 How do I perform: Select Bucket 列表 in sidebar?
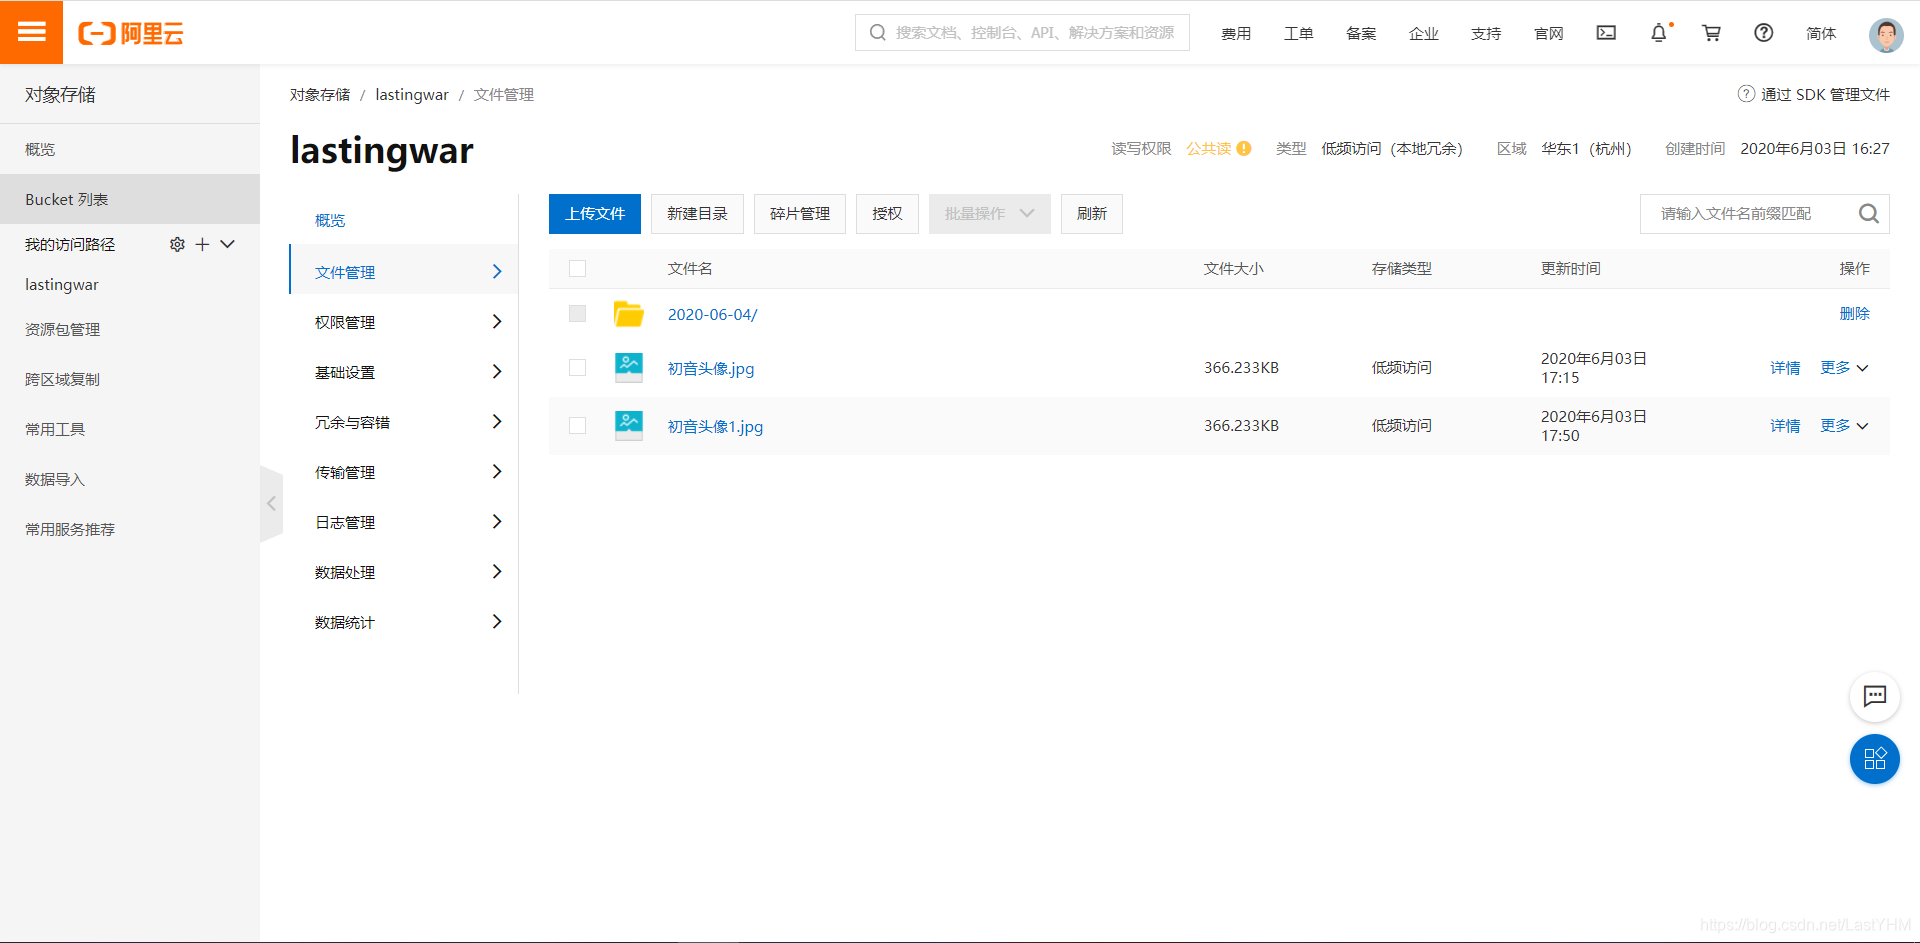(x=130, y=199)
